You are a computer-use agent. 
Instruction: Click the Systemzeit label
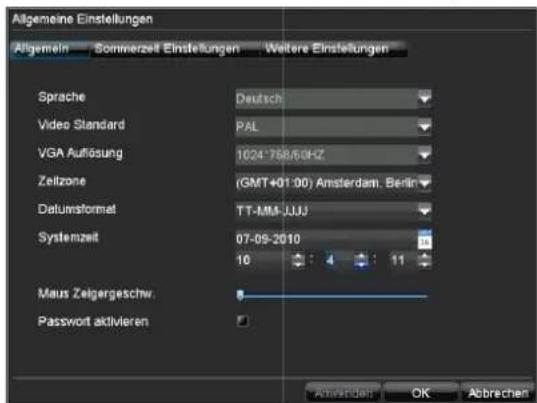point(68,237)
